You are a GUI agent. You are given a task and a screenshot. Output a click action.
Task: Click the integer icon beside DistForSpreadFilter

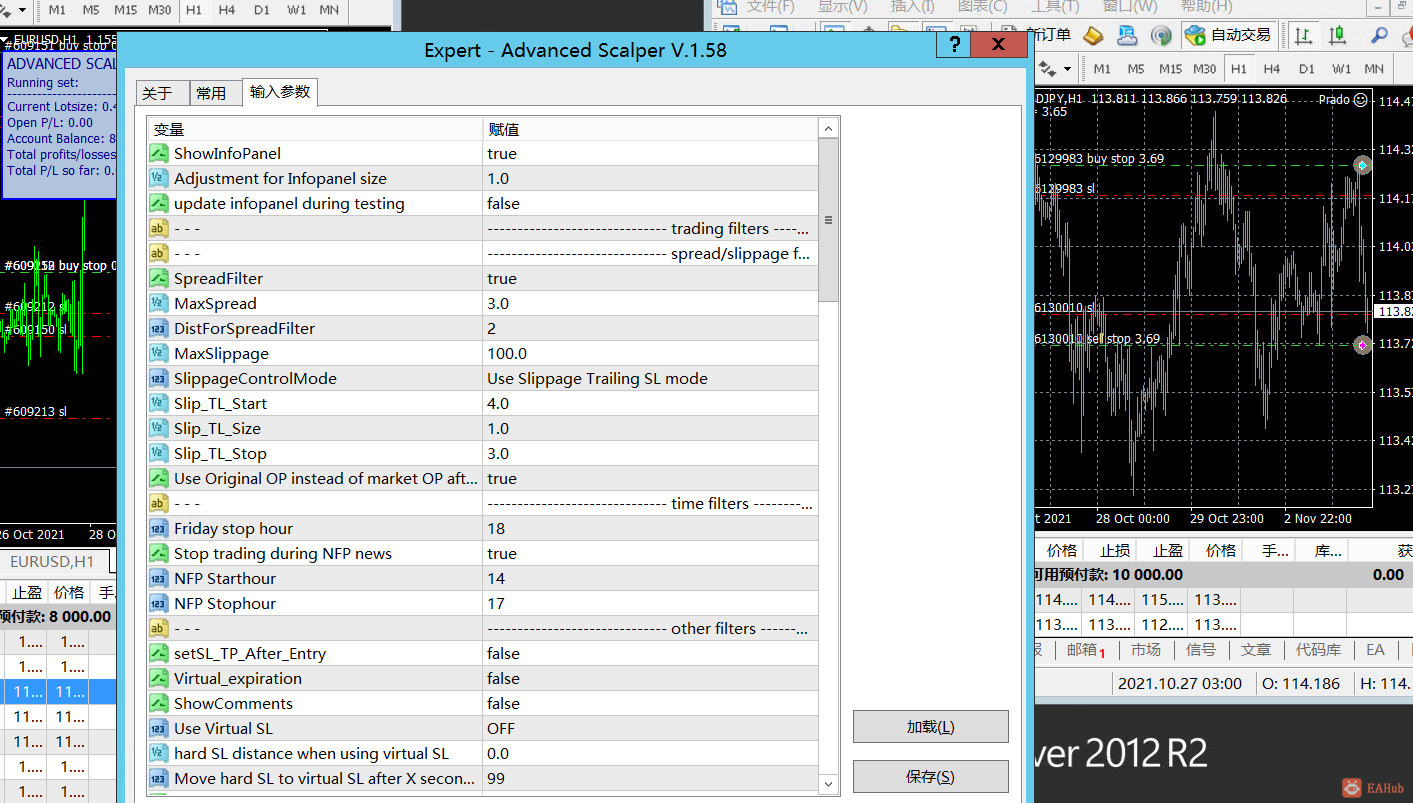tap(158, 328)
